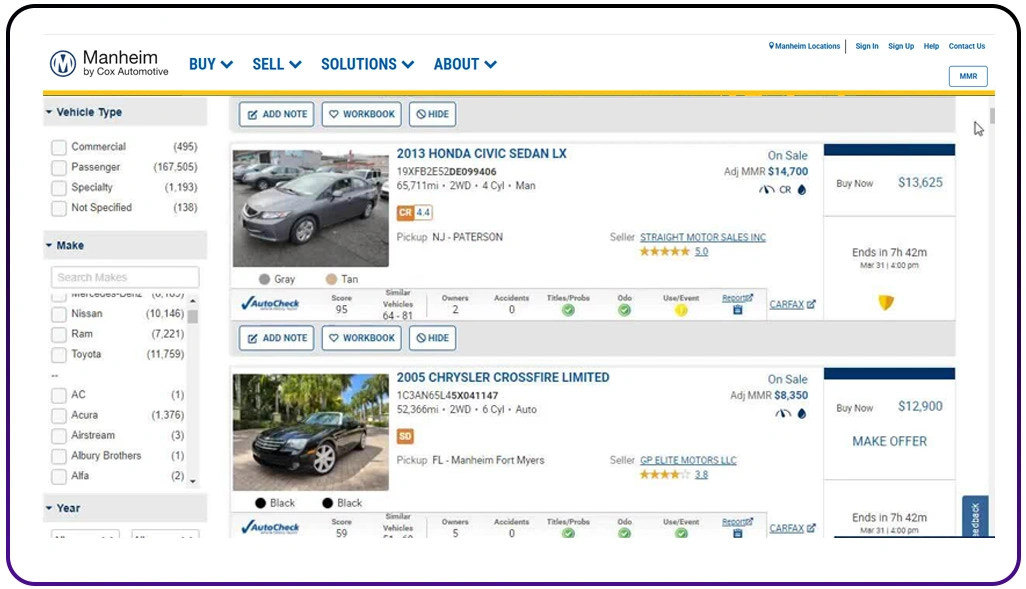Click the yellow shield award icon on the Civic listing
Image resolution: width=1026 pixels, height=589 pixels.
[x=888, y=302]
